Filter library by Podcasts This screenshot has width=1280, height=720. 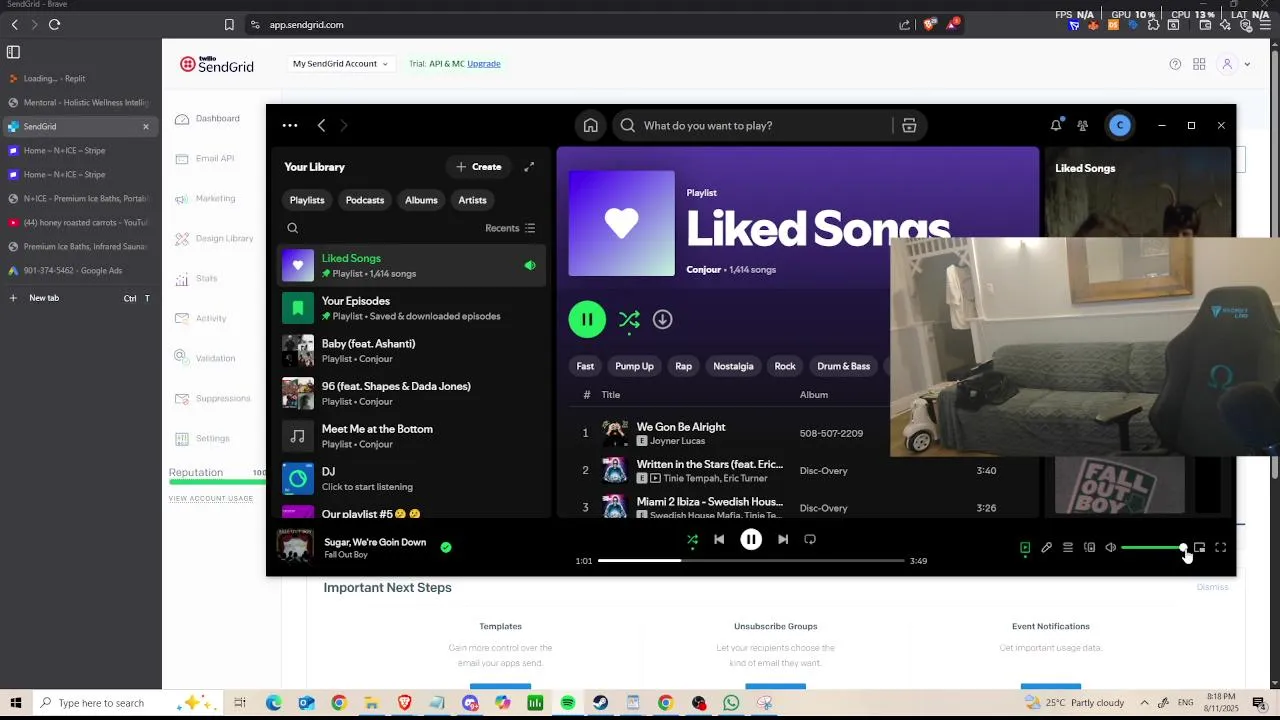[365, 200]
